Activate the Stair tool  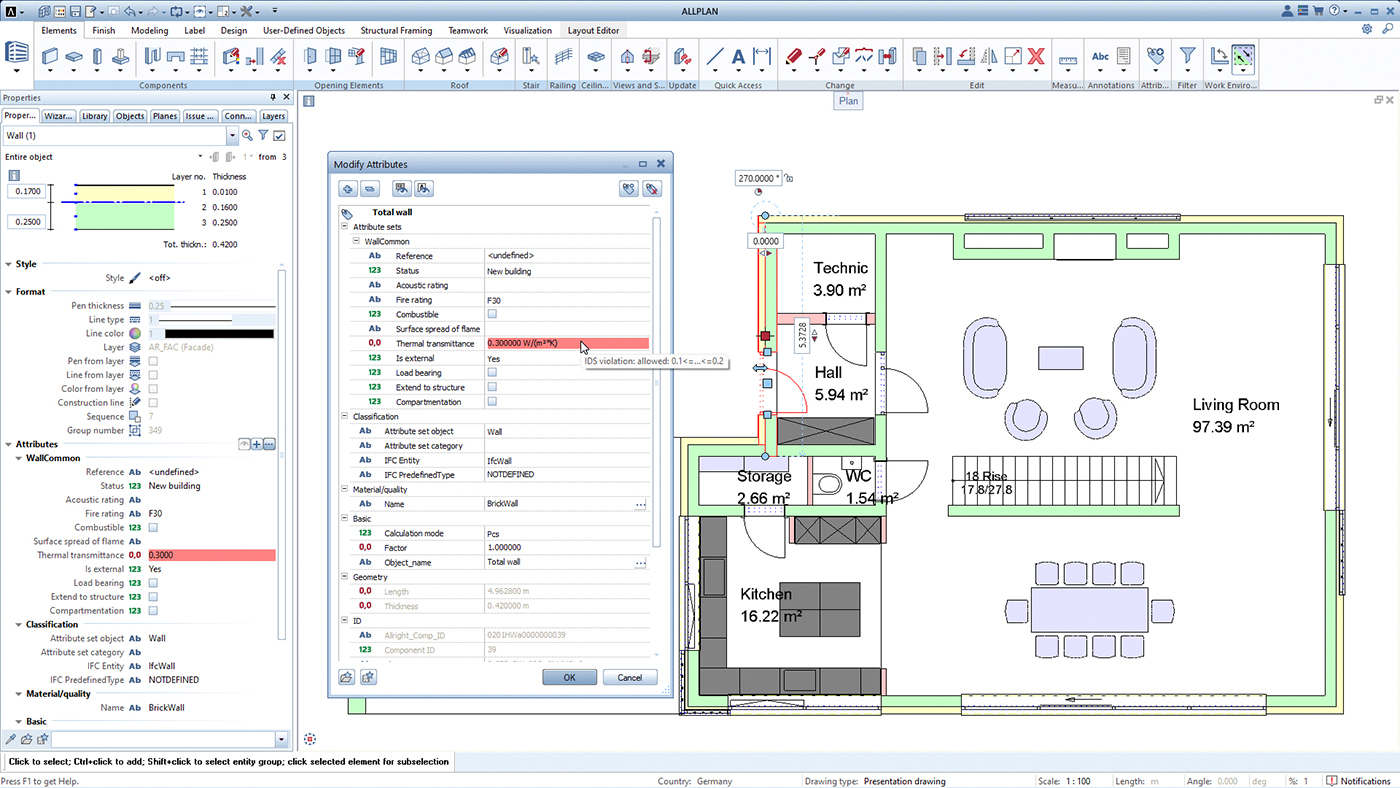tap(530, 58)
